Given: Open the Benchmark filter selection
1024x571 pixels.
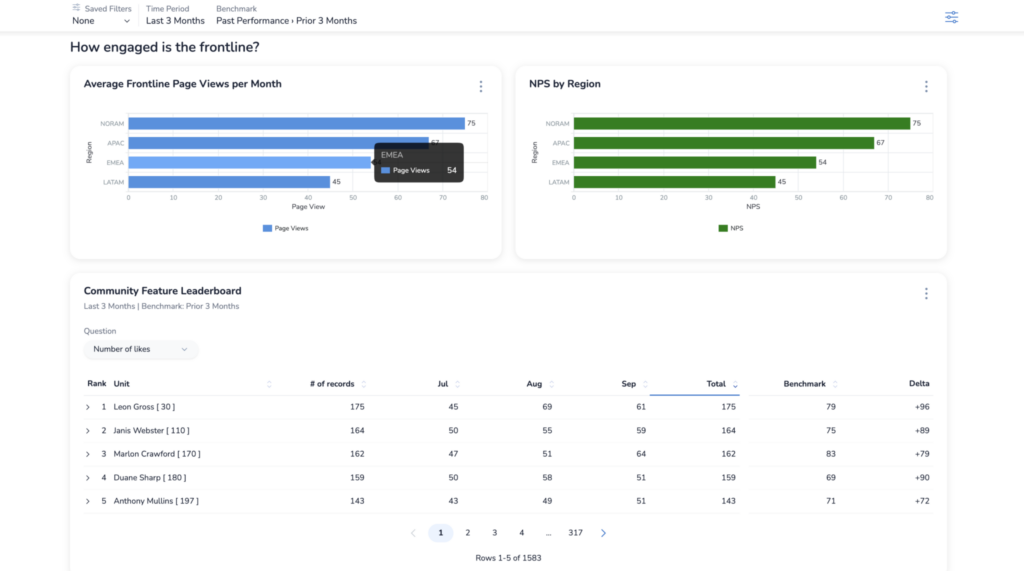Looking at the screenshot, I should coord(286,20).
